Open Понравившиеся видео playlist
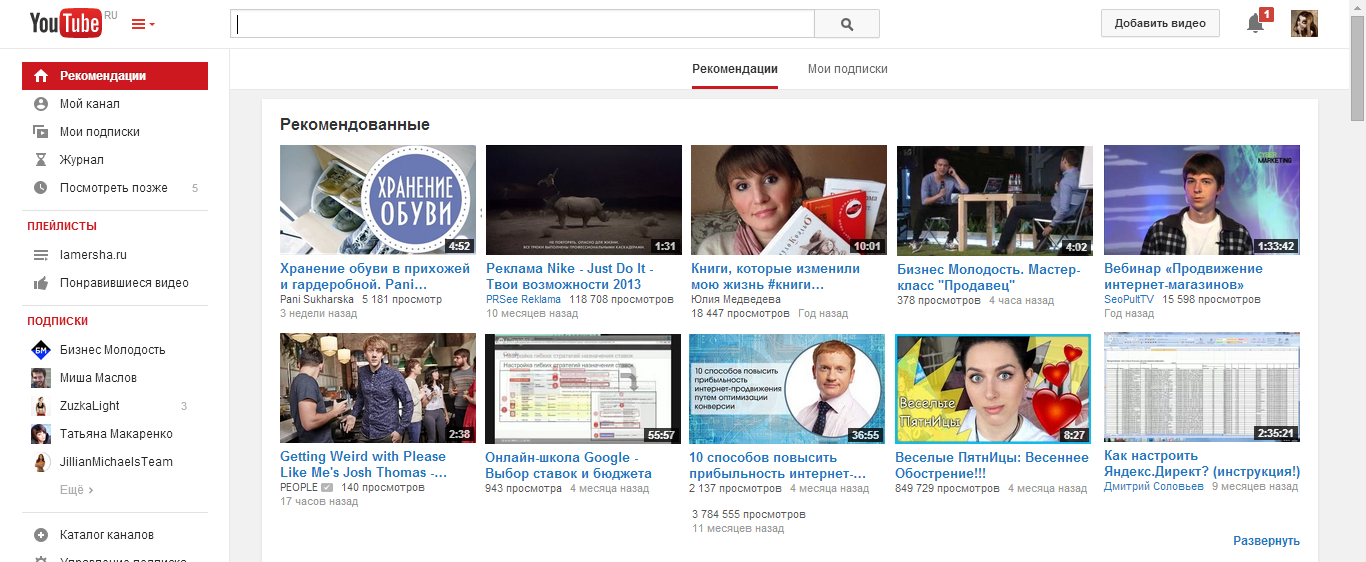The width and height of the screenshot is (1366, 562). (124, 283)
